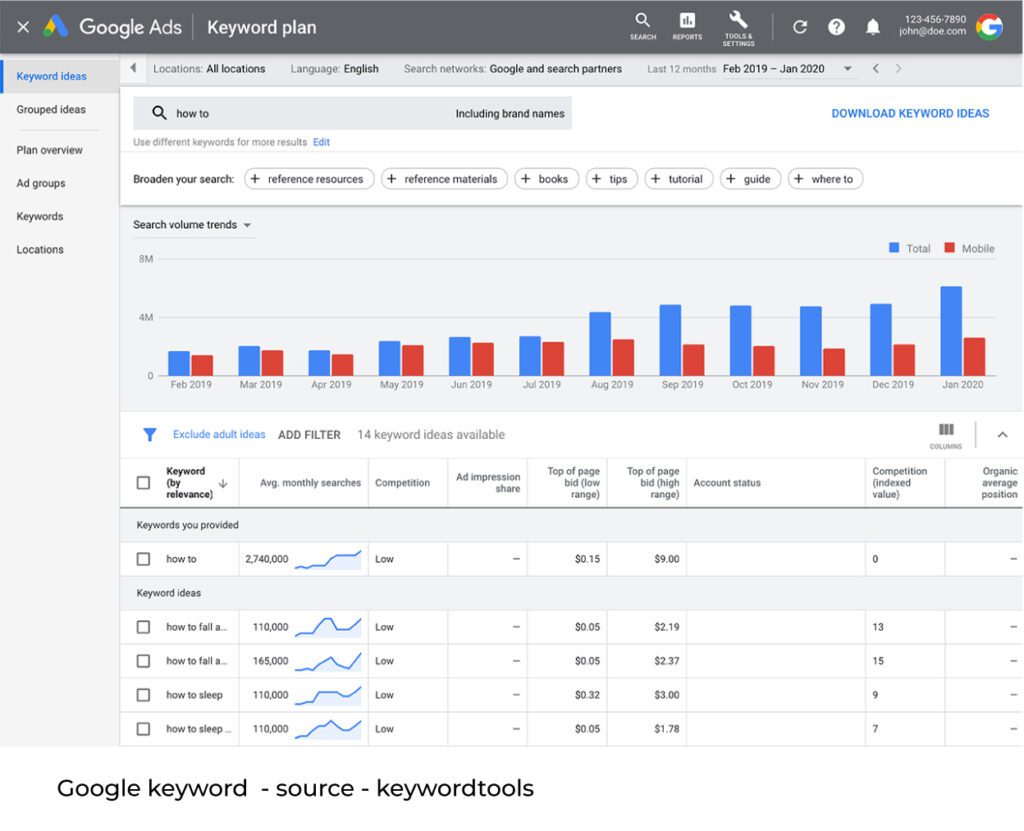Check the 'how to' keyword row
The image size is (1024, 831).
(x=144, y=559)
